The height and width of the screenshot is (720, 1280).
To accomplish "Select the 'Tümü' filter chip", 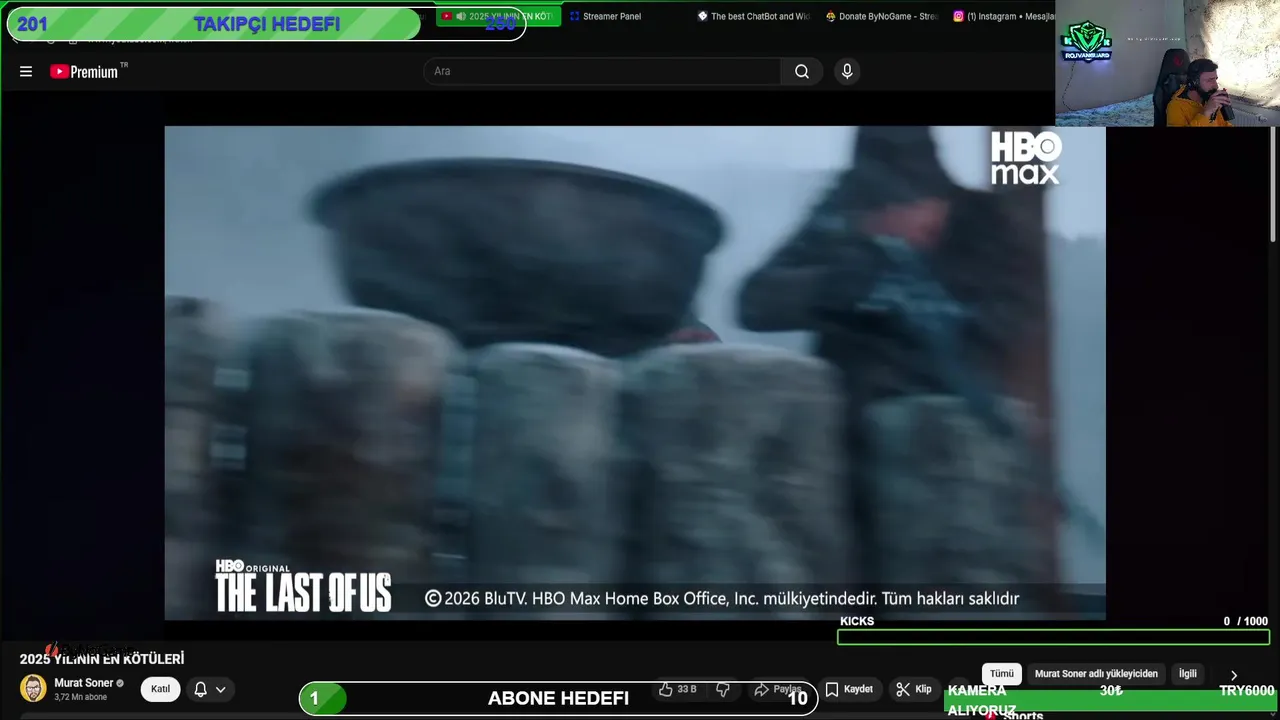I will [1002, 674].
